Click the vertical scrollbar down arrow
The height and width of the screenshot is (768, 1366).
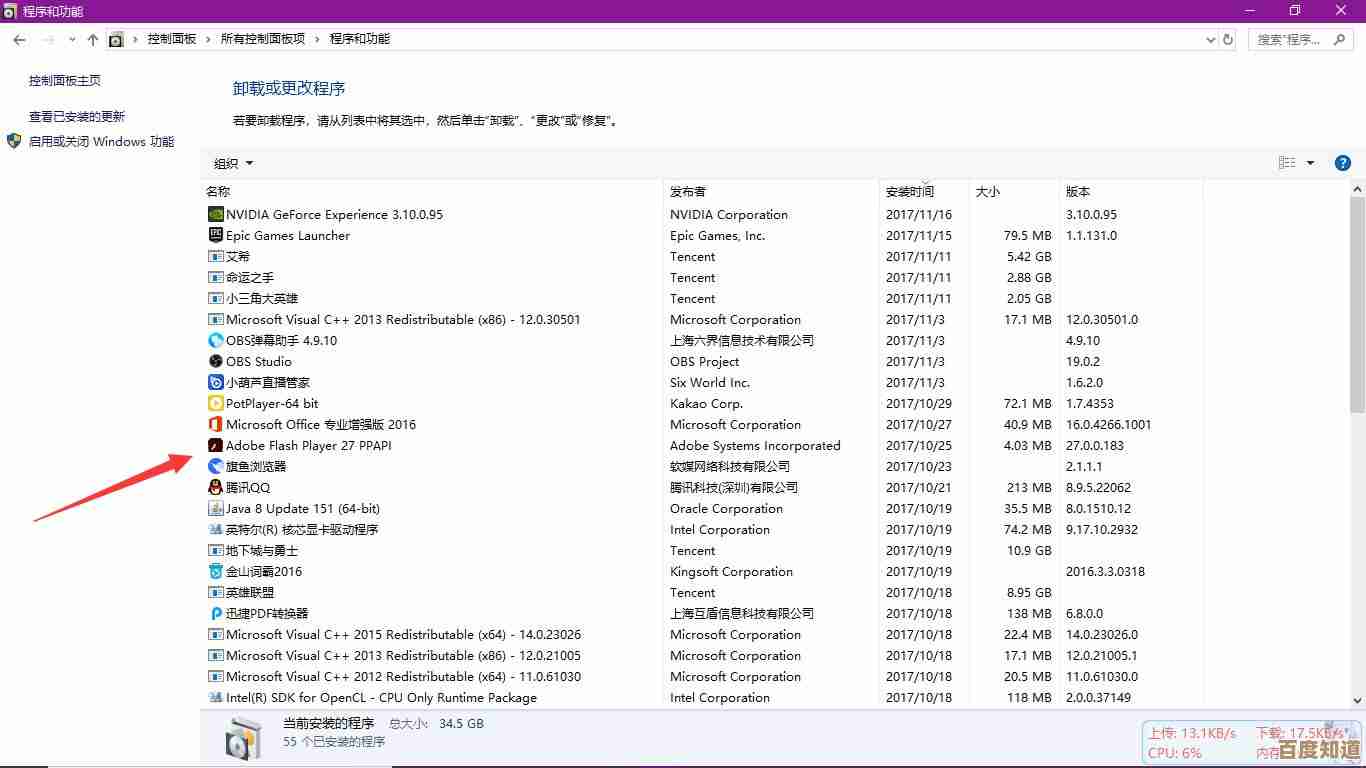[x=1357, y=700]
